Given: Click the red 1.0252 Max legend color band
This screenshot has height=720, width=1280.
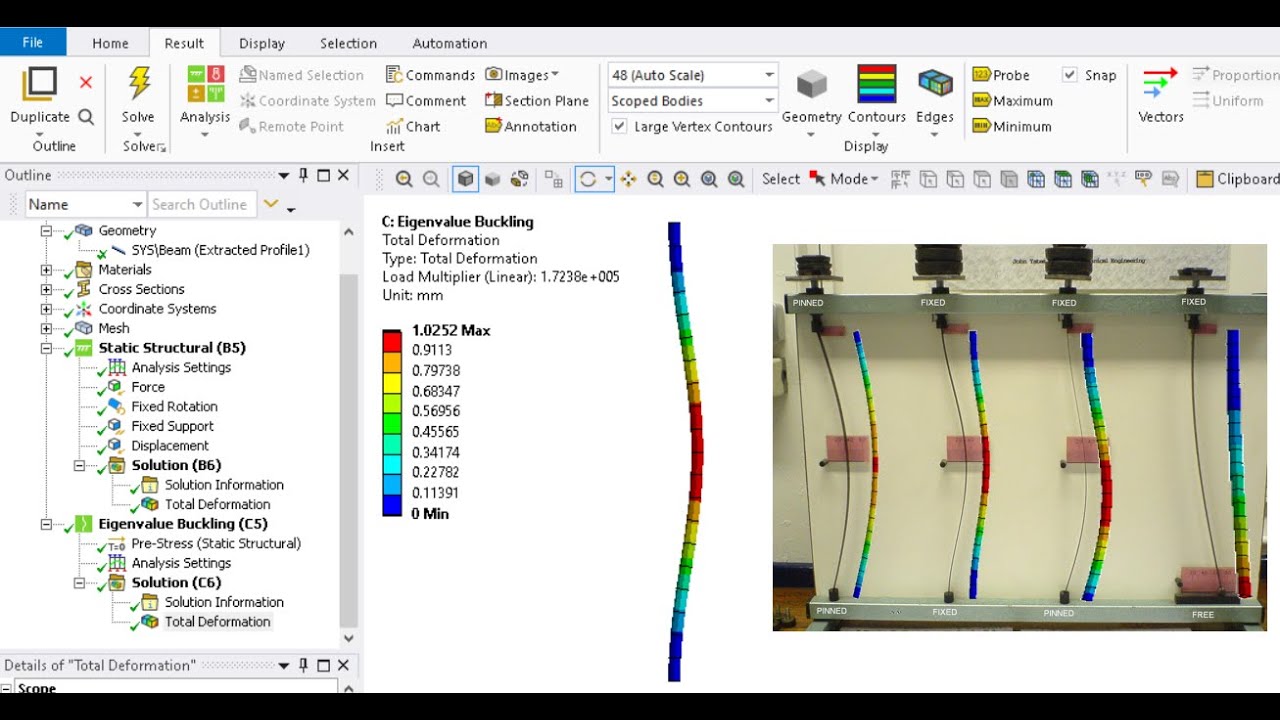Looking at the screenshot, I should coord(392,340).
